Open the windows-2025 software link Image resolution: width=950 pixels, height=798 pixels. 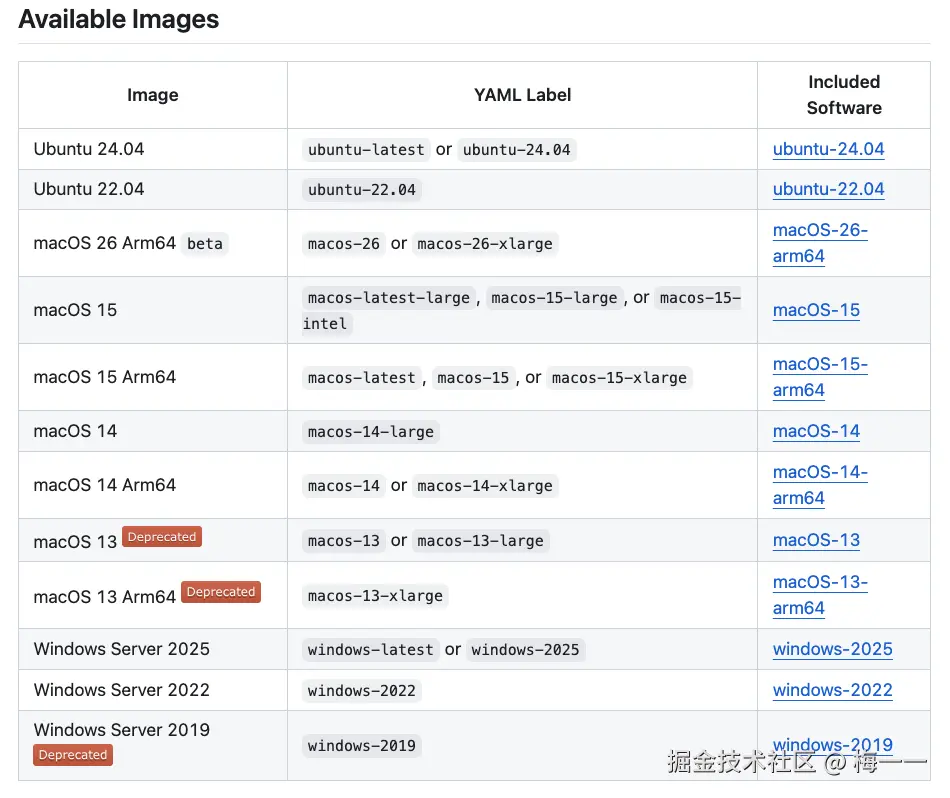pos(832,649)
